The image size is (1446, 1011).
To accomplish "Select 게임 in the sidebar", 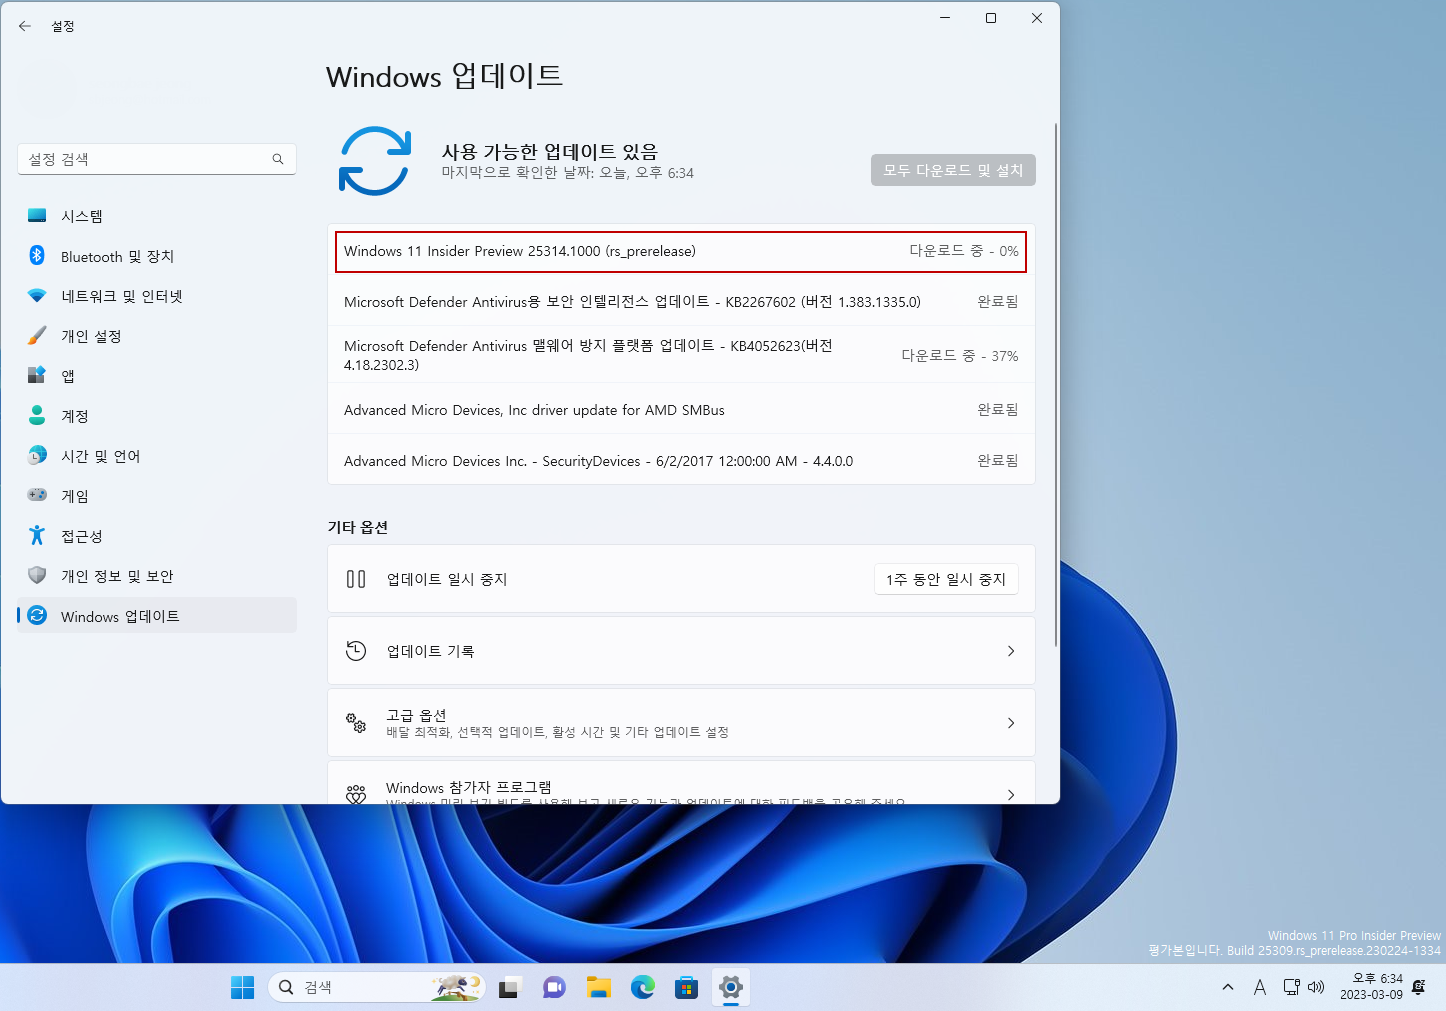I will (x=157, y=496).
